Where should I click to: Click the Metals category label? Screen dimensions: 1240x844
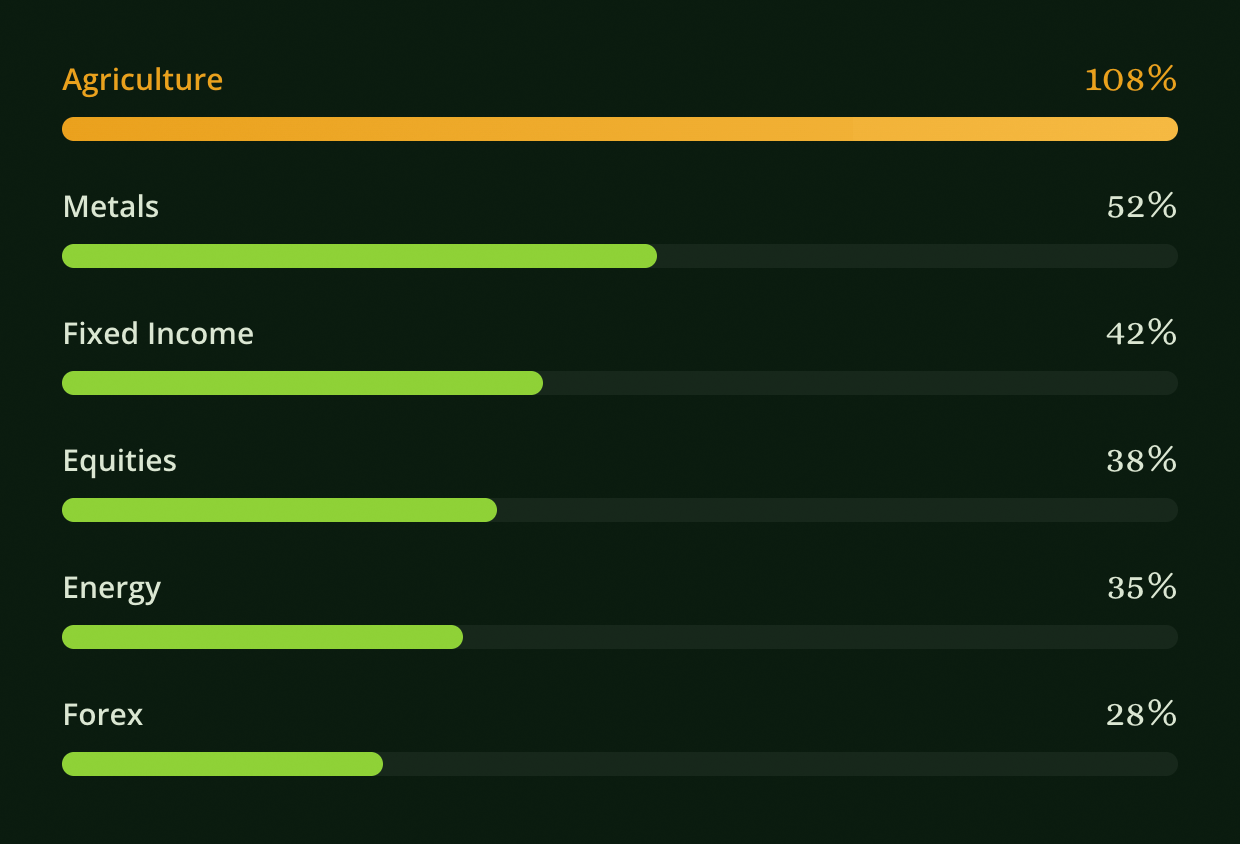click(111, 206)
